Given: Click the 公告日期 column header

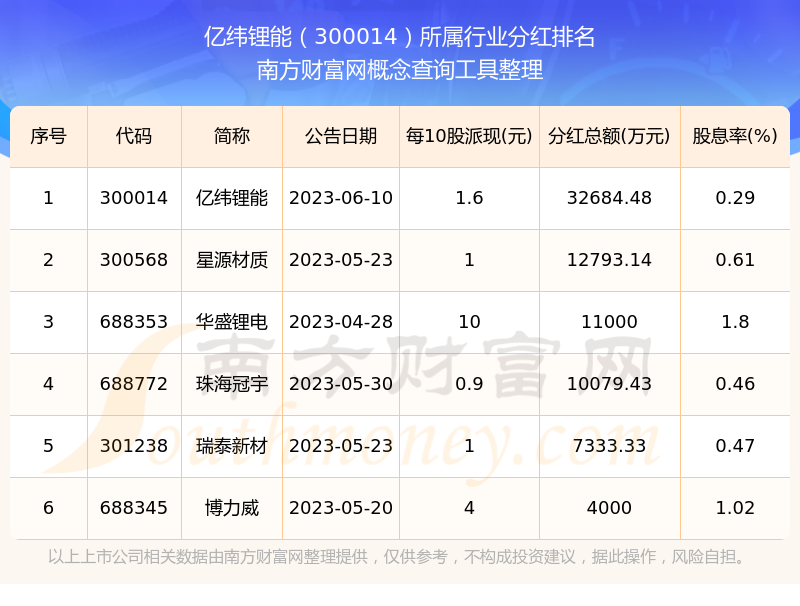Looking at the screenshot, I should [x=341, y=136].
